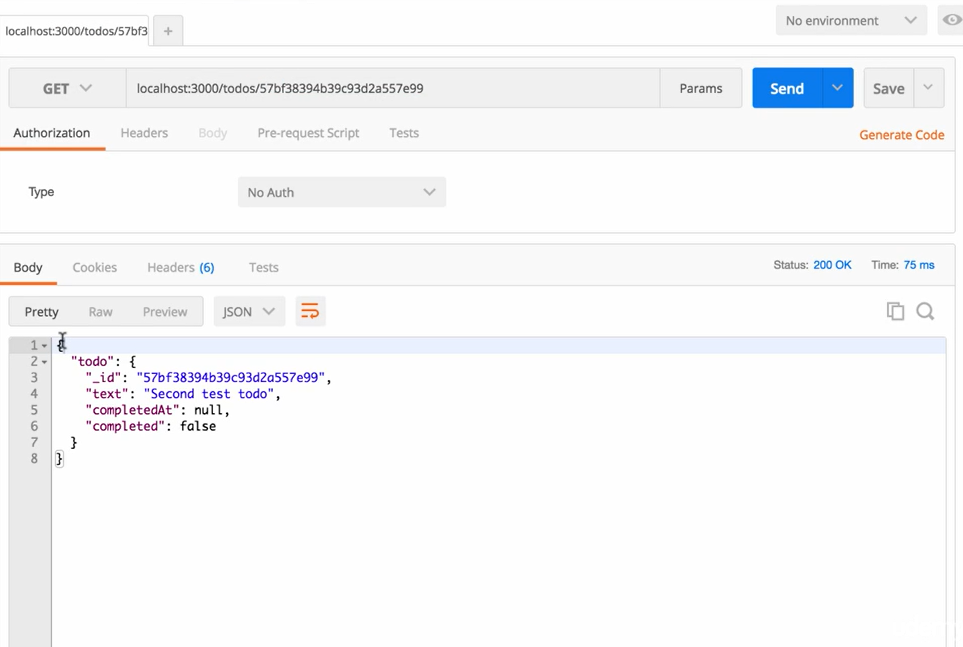The width and height of the screenshot is (963, 647).
Task: Click the Send button
Action: (787, 88)
